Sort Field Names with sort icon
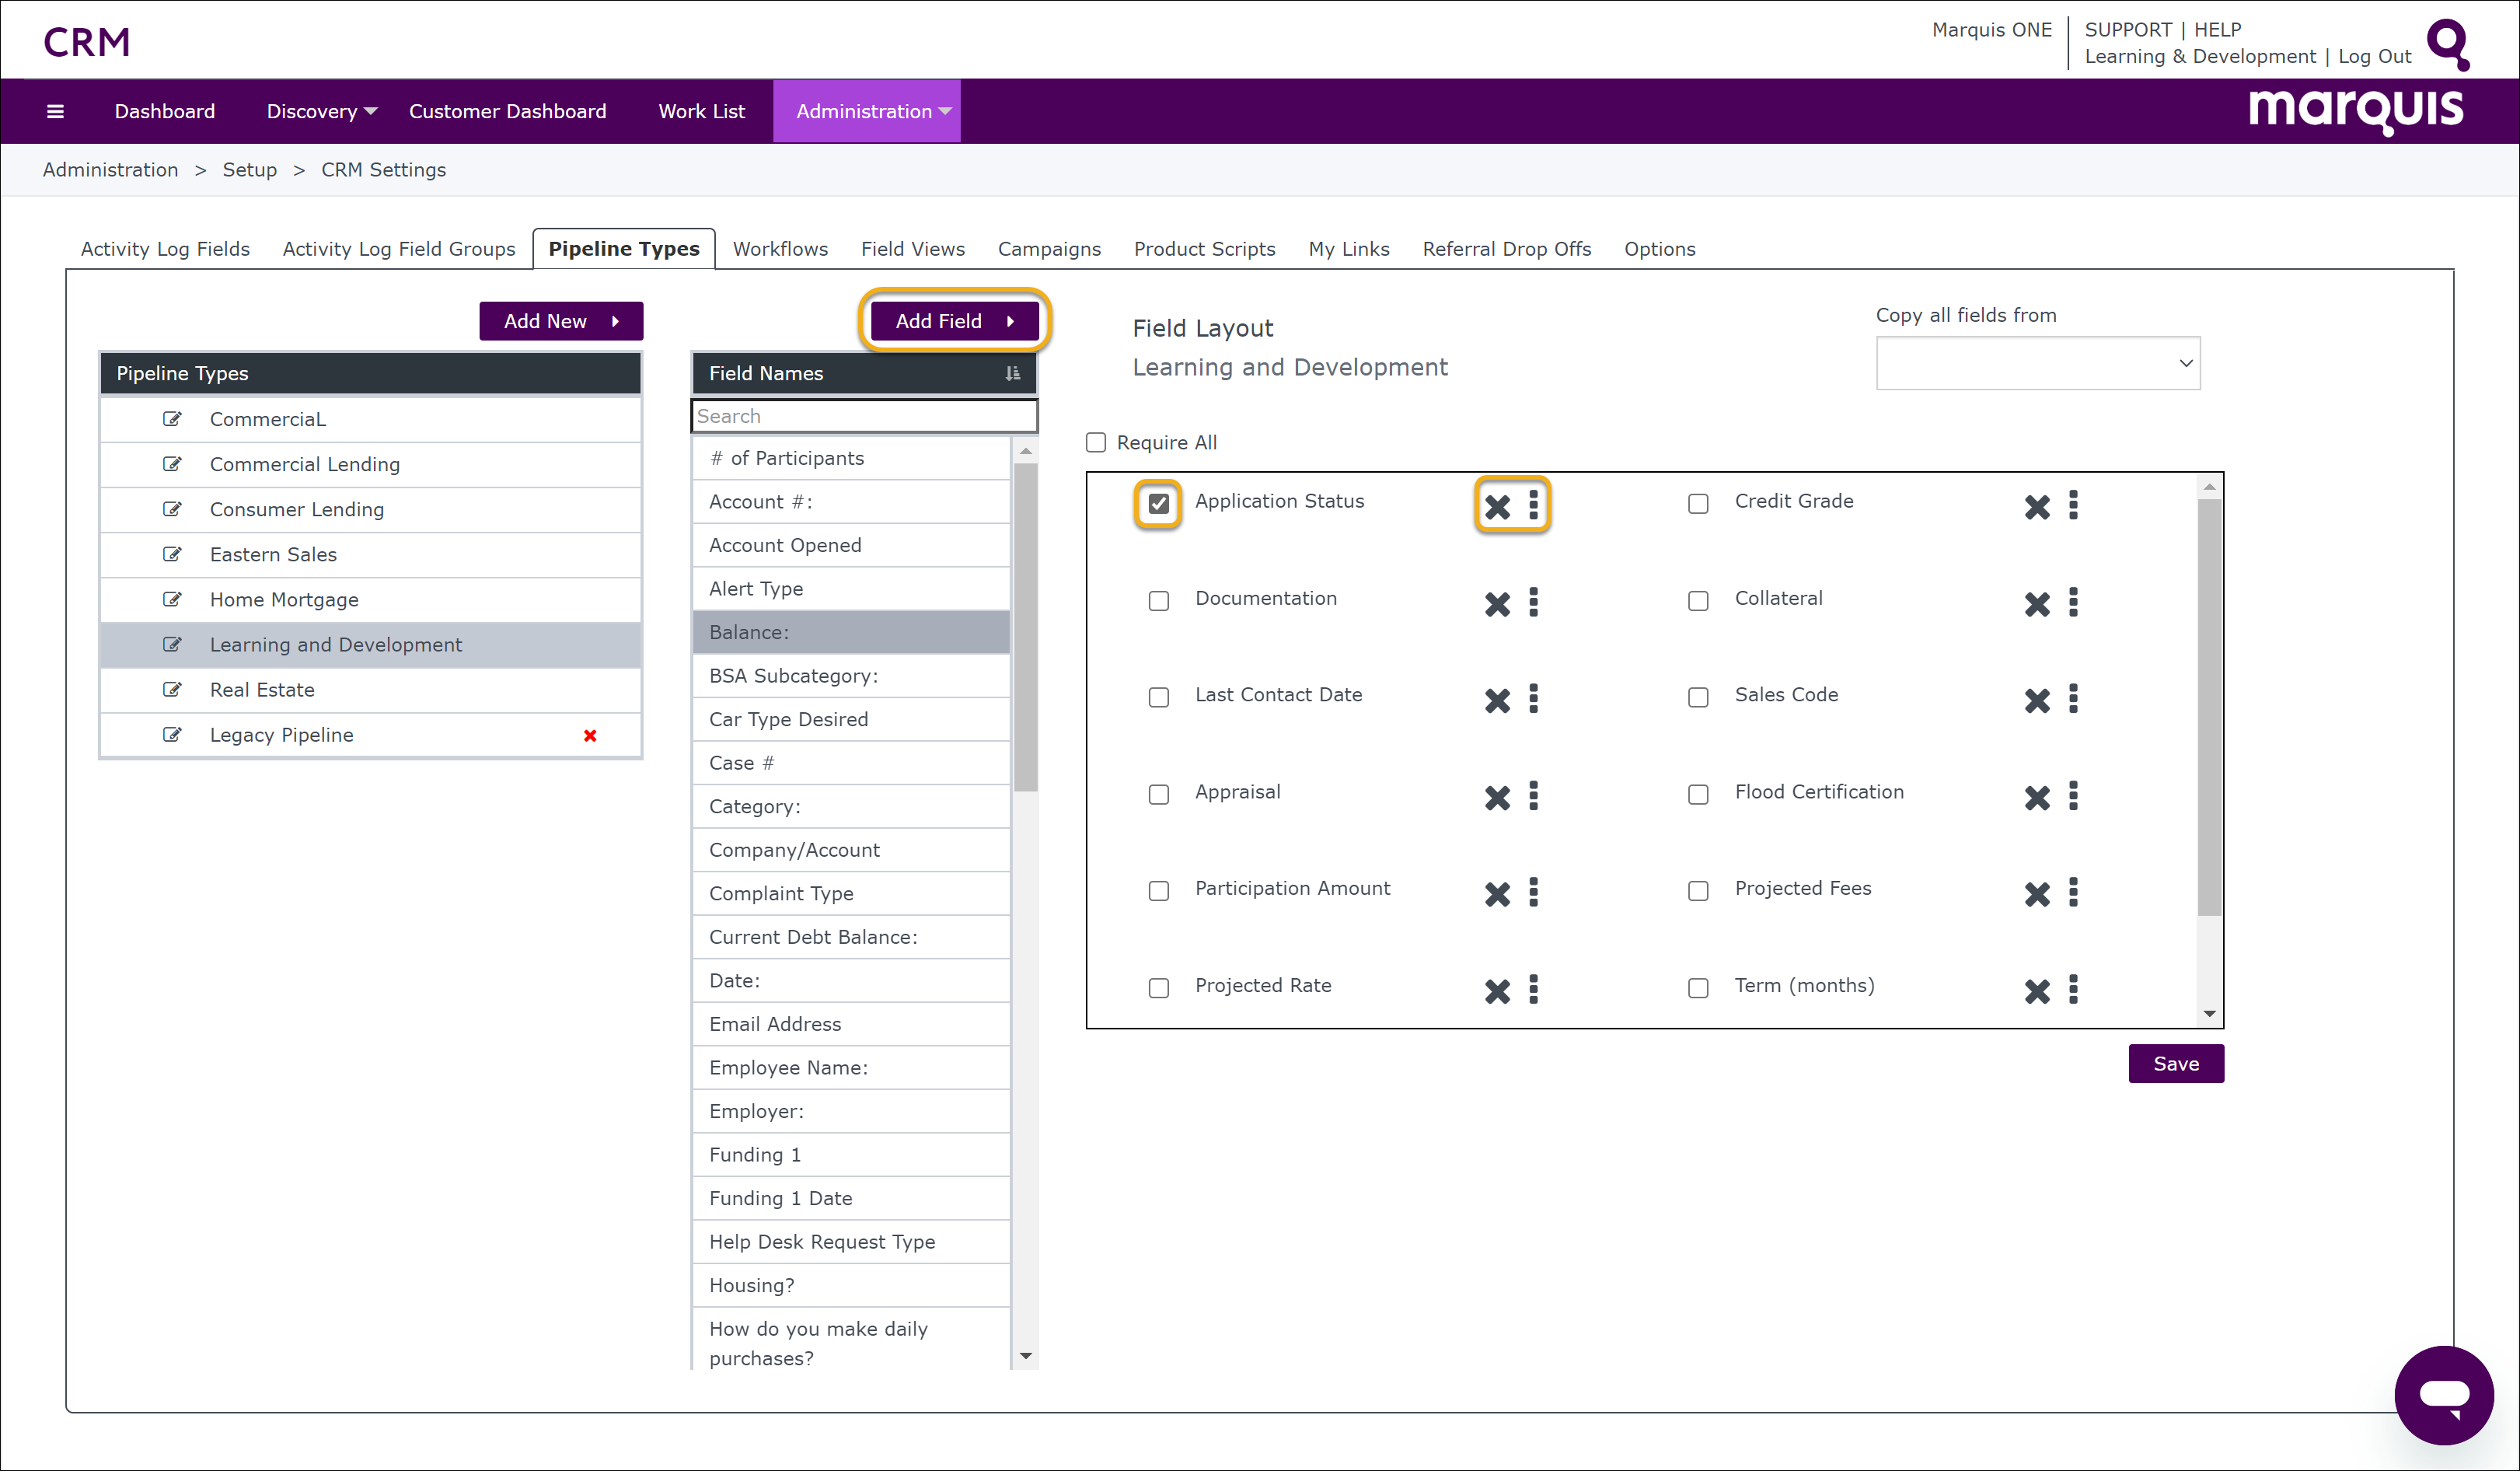2520x1471 pixels. tap(1012, 373)
